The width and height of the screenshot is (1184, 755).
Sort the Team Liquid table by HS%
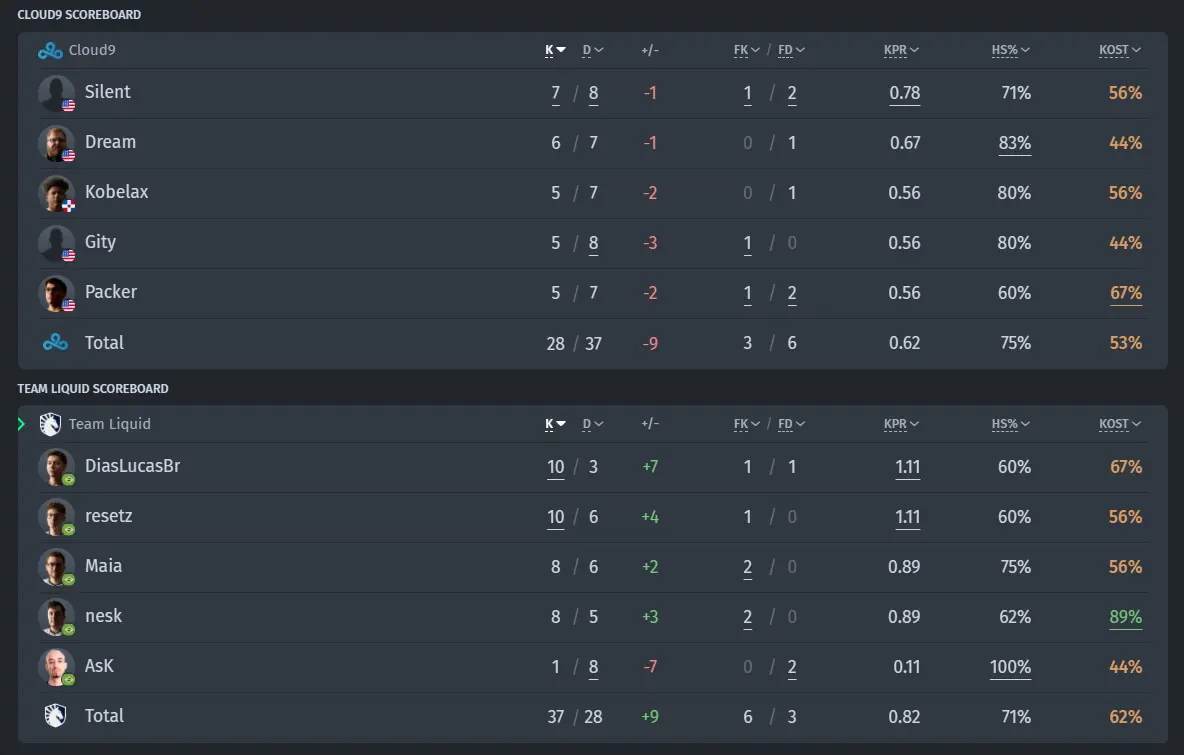pyautogui.click(x=1010, y=424)
